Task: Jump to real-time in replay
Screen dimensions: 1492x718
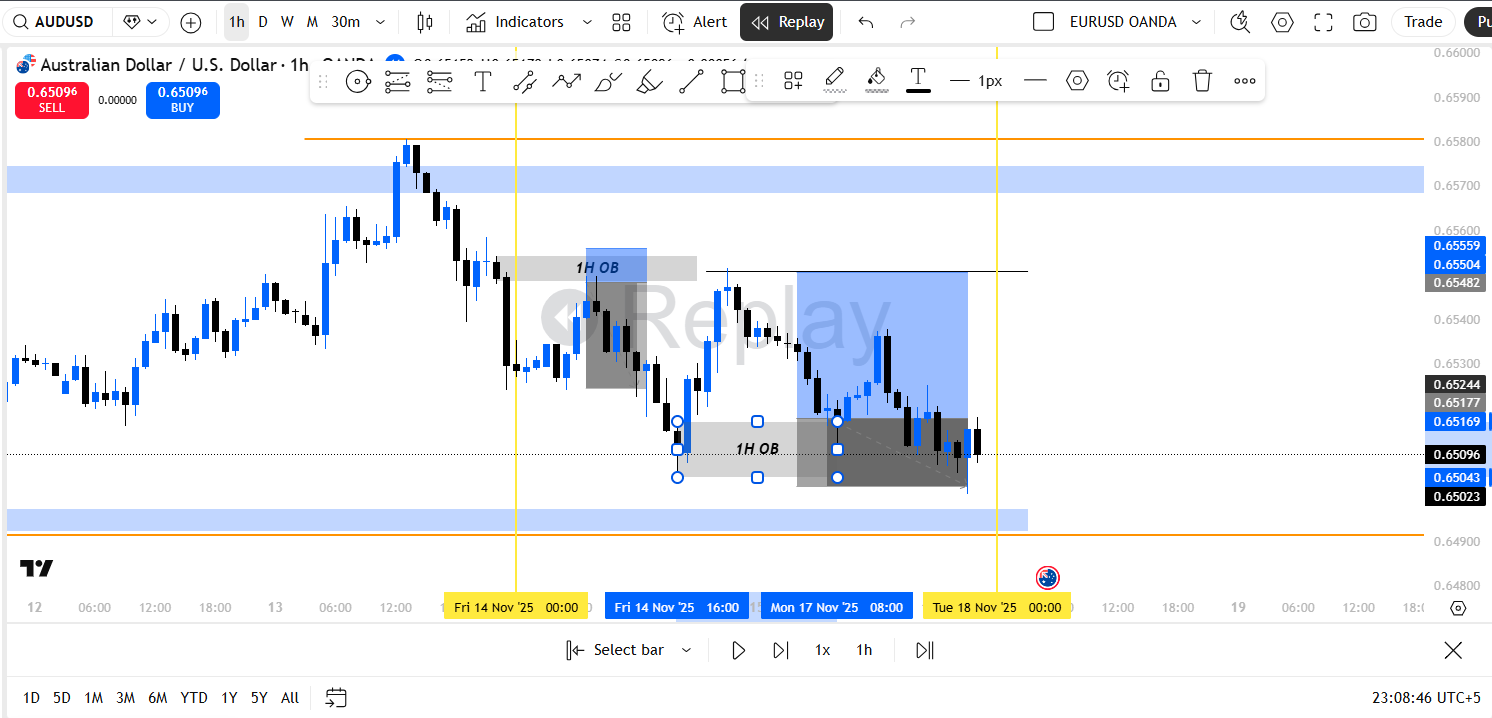Action: coord(925,650)
